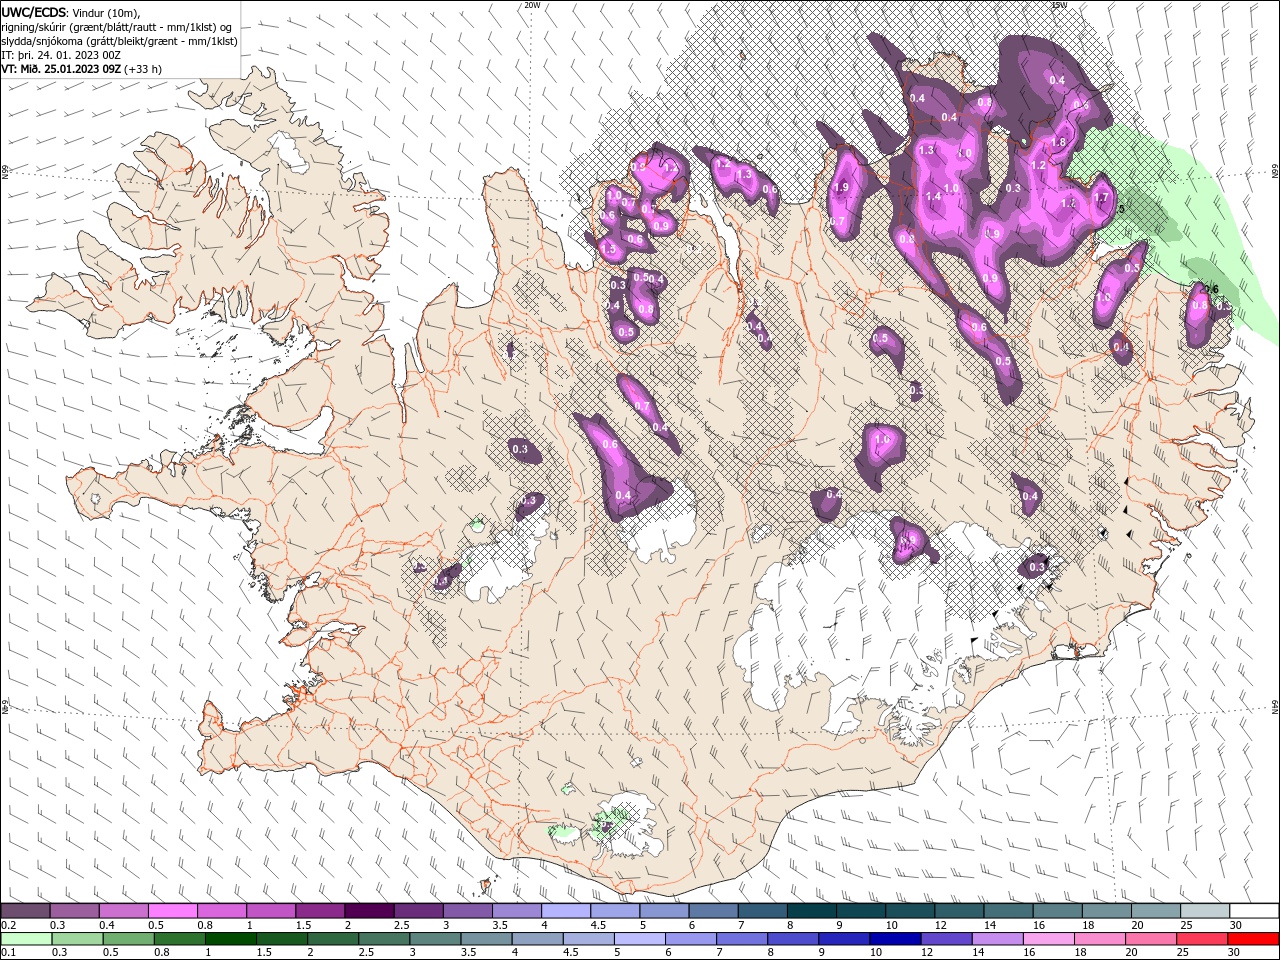Click 'VT: Mið. 25.01.2023 09Z' valid-time text
1280x960 pixels.
(x=62, y=69)
